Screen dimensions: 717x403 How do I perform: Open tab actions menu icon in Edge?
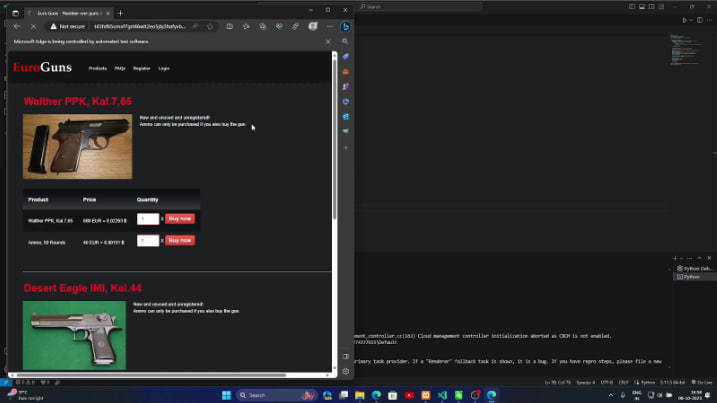point(16,13)
